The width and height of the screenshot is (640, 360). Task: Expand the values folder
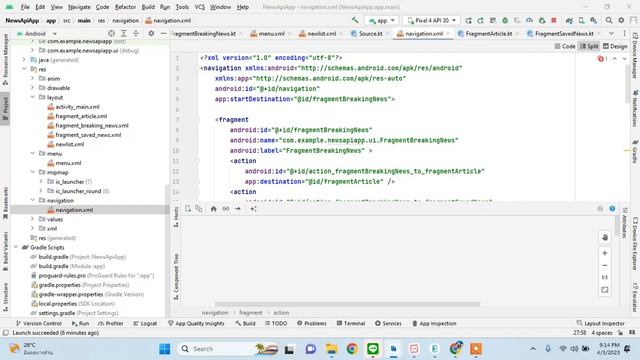coord(32,219)
